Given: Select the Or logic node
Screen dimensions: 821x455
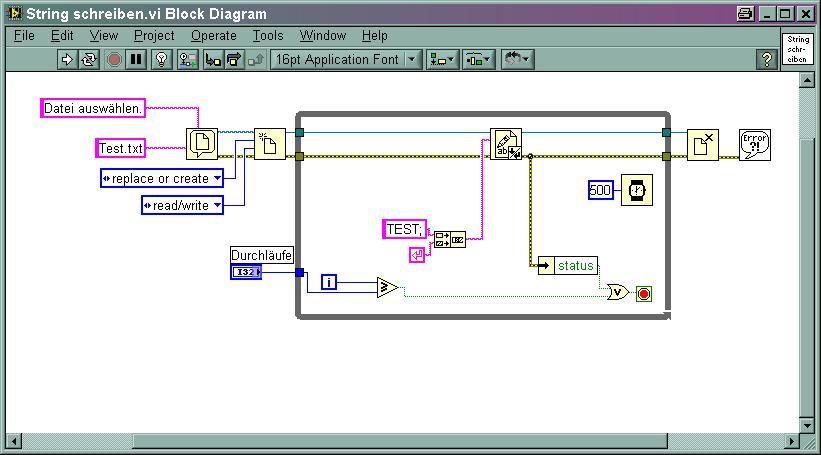Looking at the screenshot, I should (618, 292).
